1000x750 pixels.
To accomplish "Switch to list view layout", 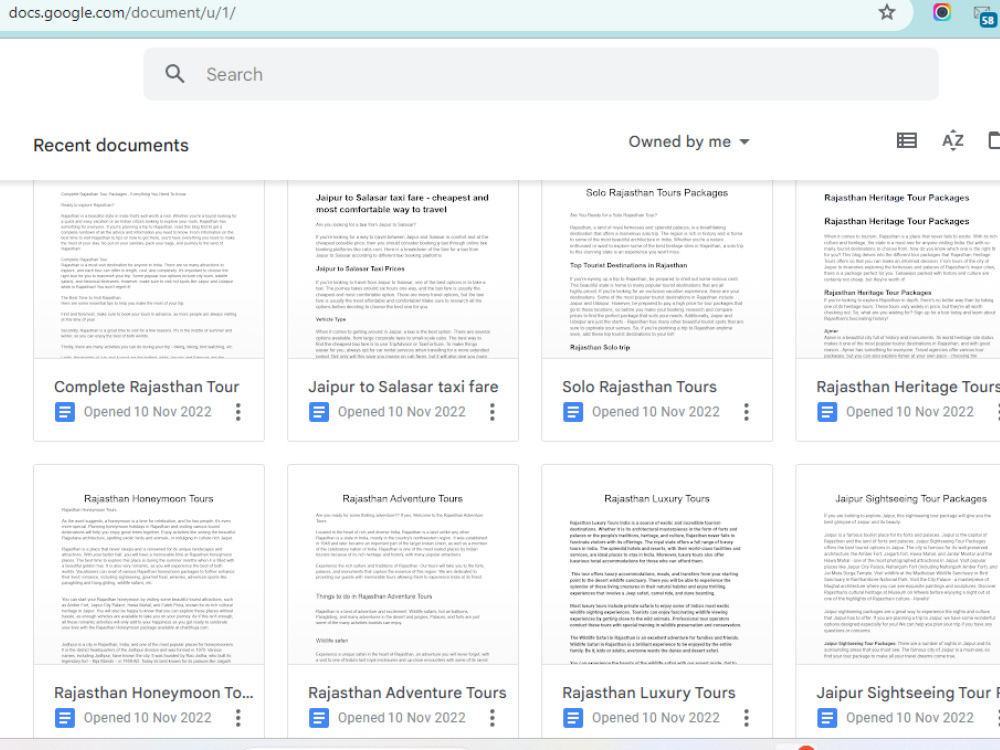I will (x=906, y=141).
